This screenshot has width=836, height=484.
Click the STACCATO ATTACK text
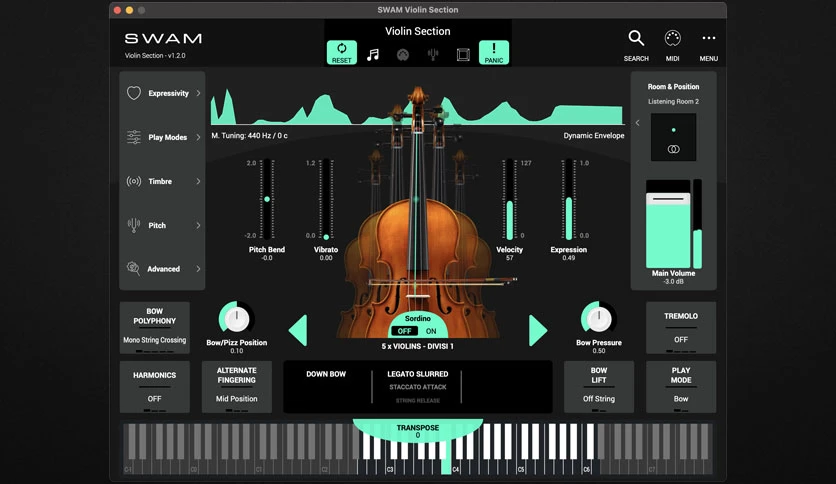(x=417, y=388)
